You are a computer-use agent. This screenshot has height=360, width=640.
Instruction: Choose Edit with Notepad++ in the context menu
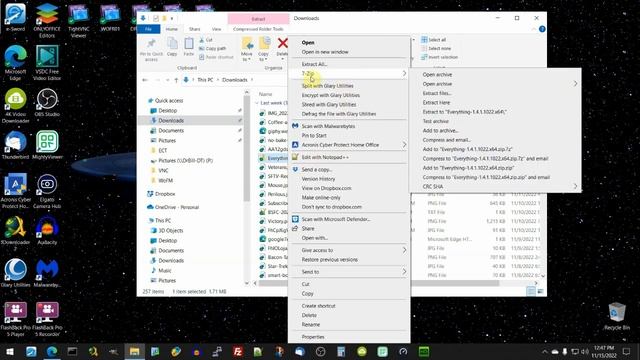(349, 157)
